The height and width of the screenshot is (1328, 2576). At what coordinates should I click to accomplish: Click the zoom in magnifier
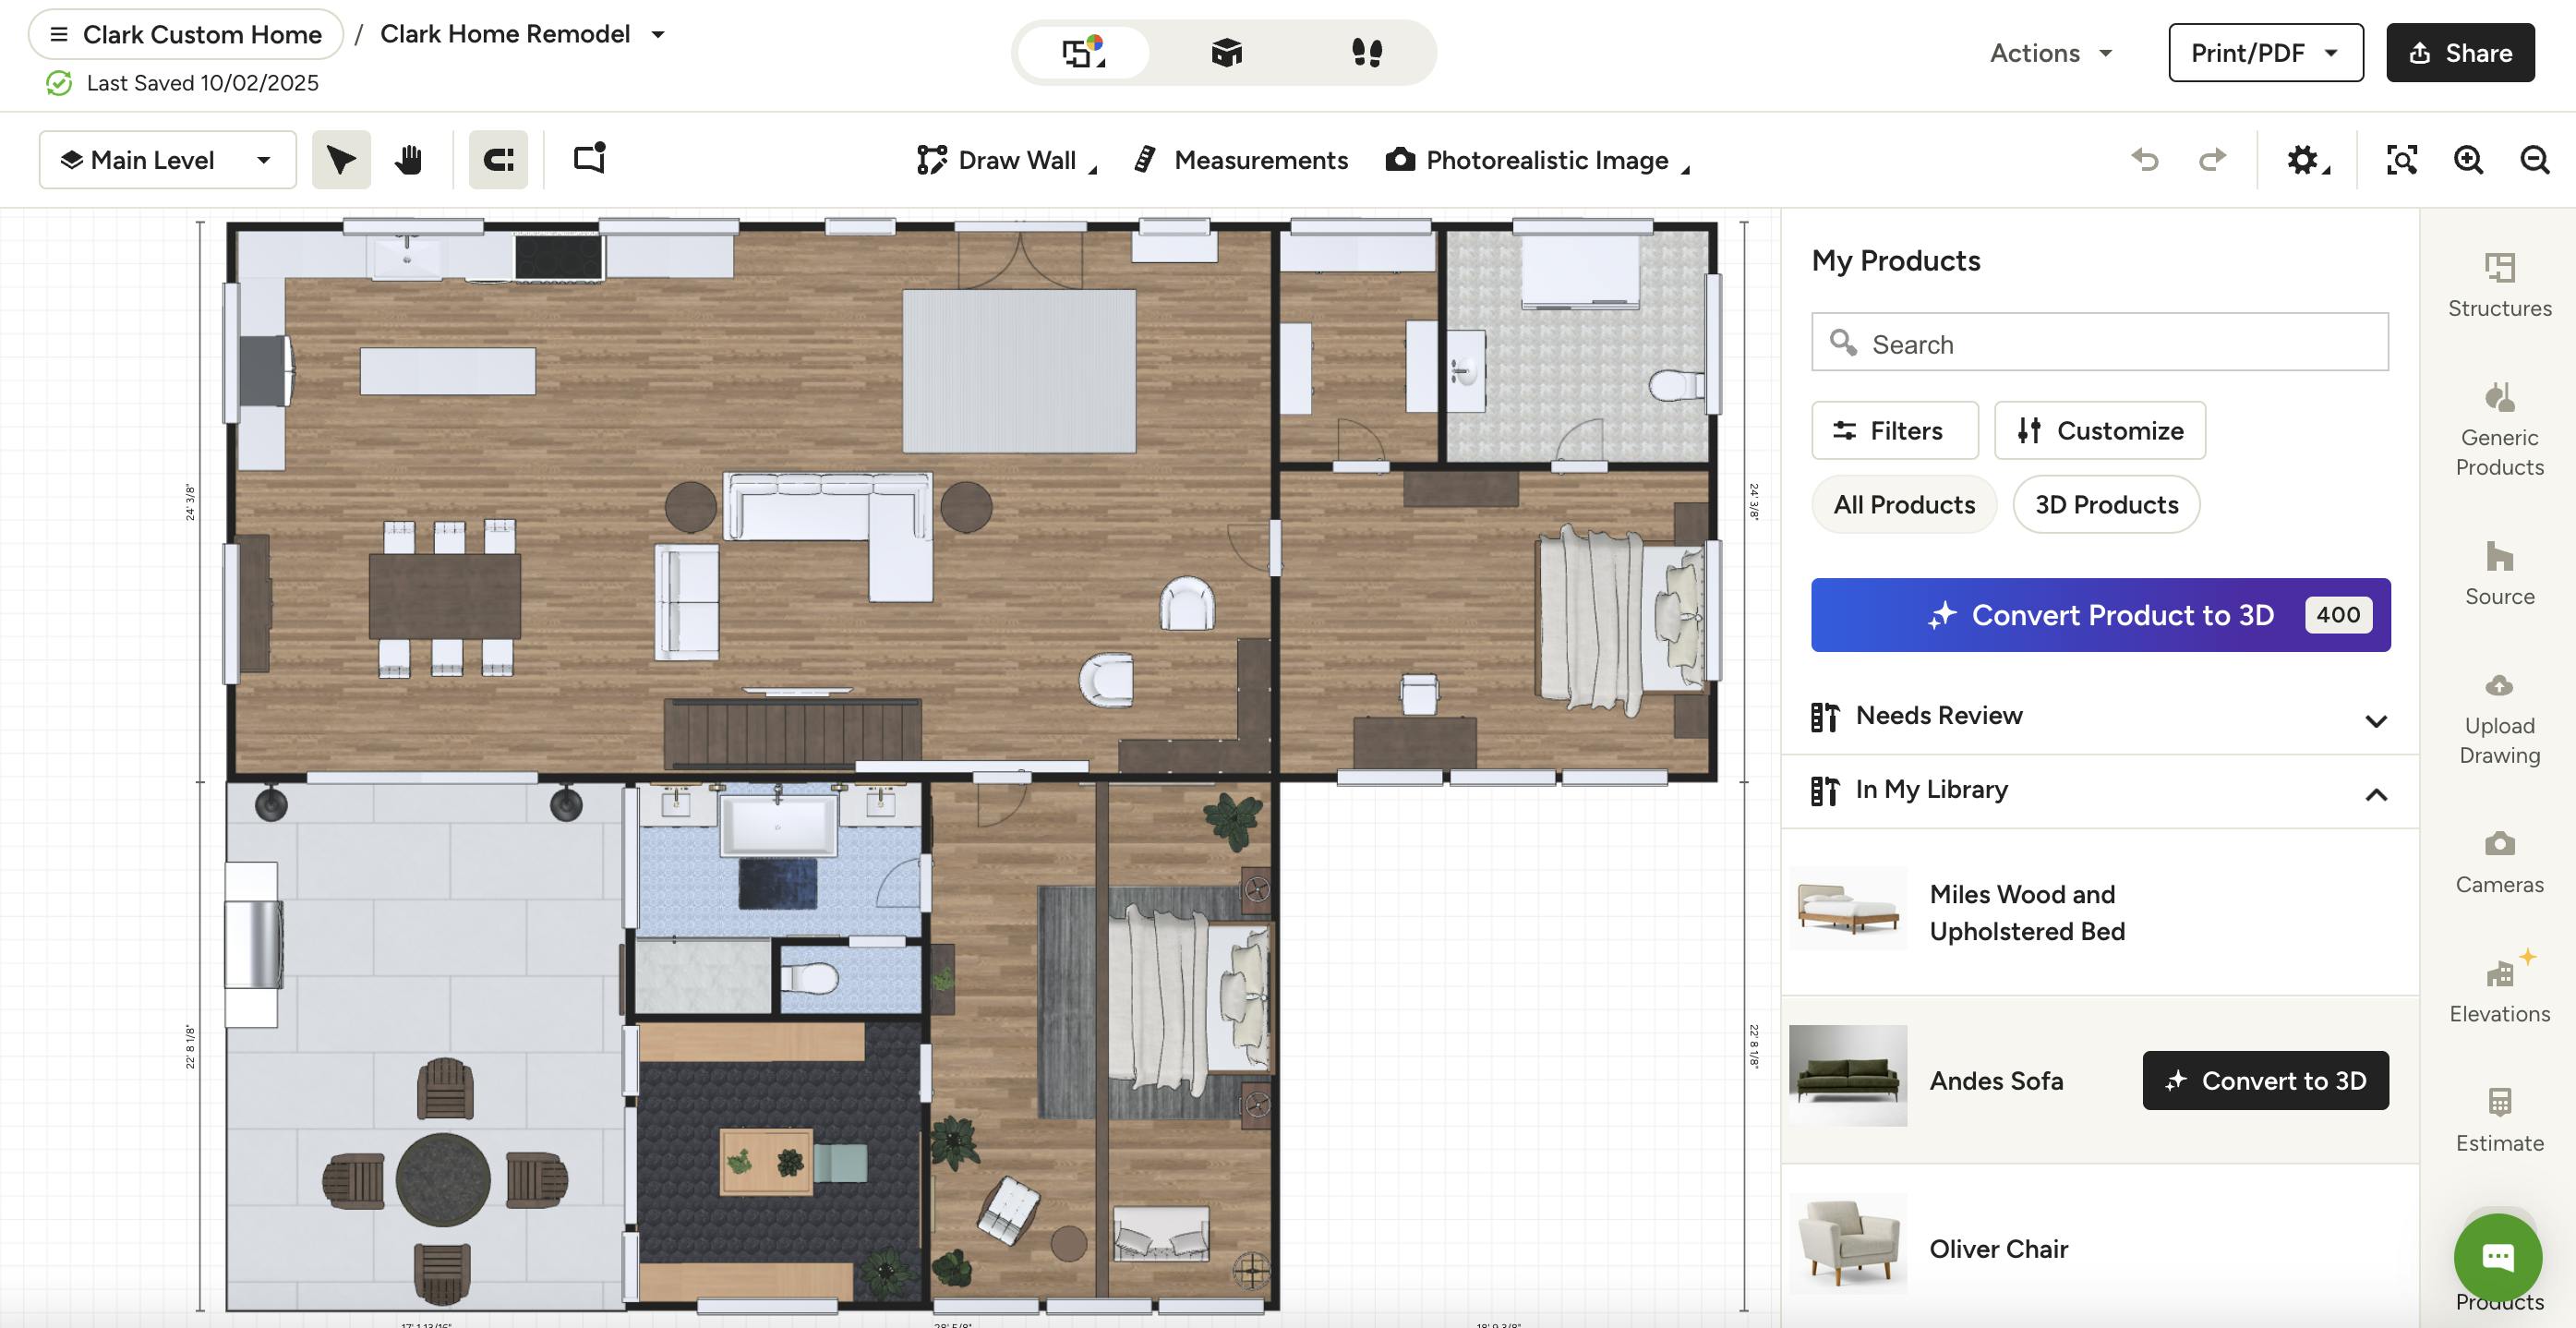pyautogui.click(x=2468, y=160)
